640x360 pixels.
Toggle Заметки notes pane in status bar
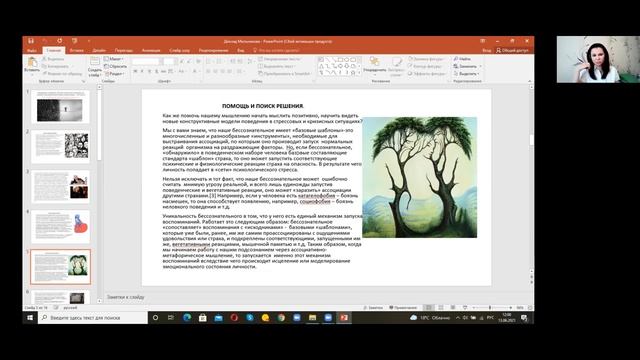tap(373, 308)
